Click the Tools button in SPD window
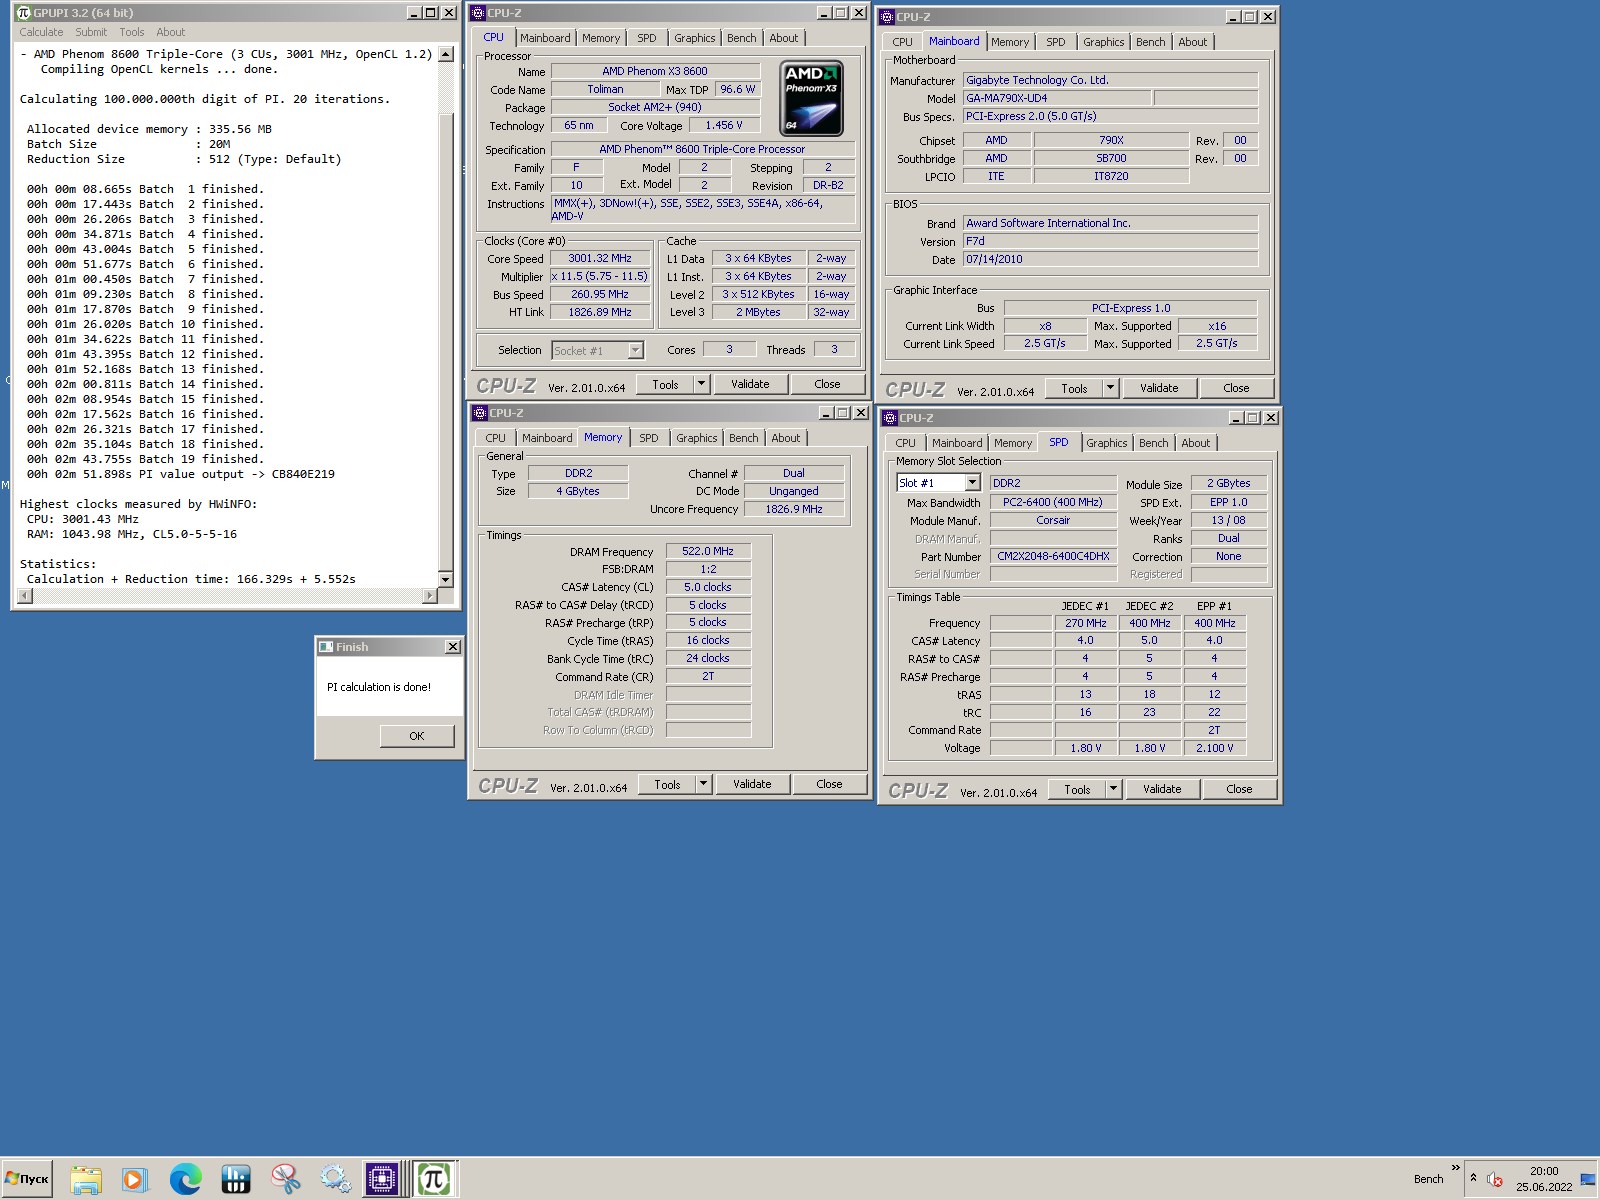The width and height of the screenshot is (1600, 1200). pos(1077,789)
